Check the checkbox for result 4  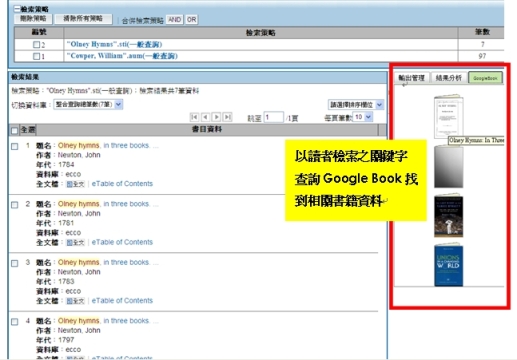click(15, 322)
